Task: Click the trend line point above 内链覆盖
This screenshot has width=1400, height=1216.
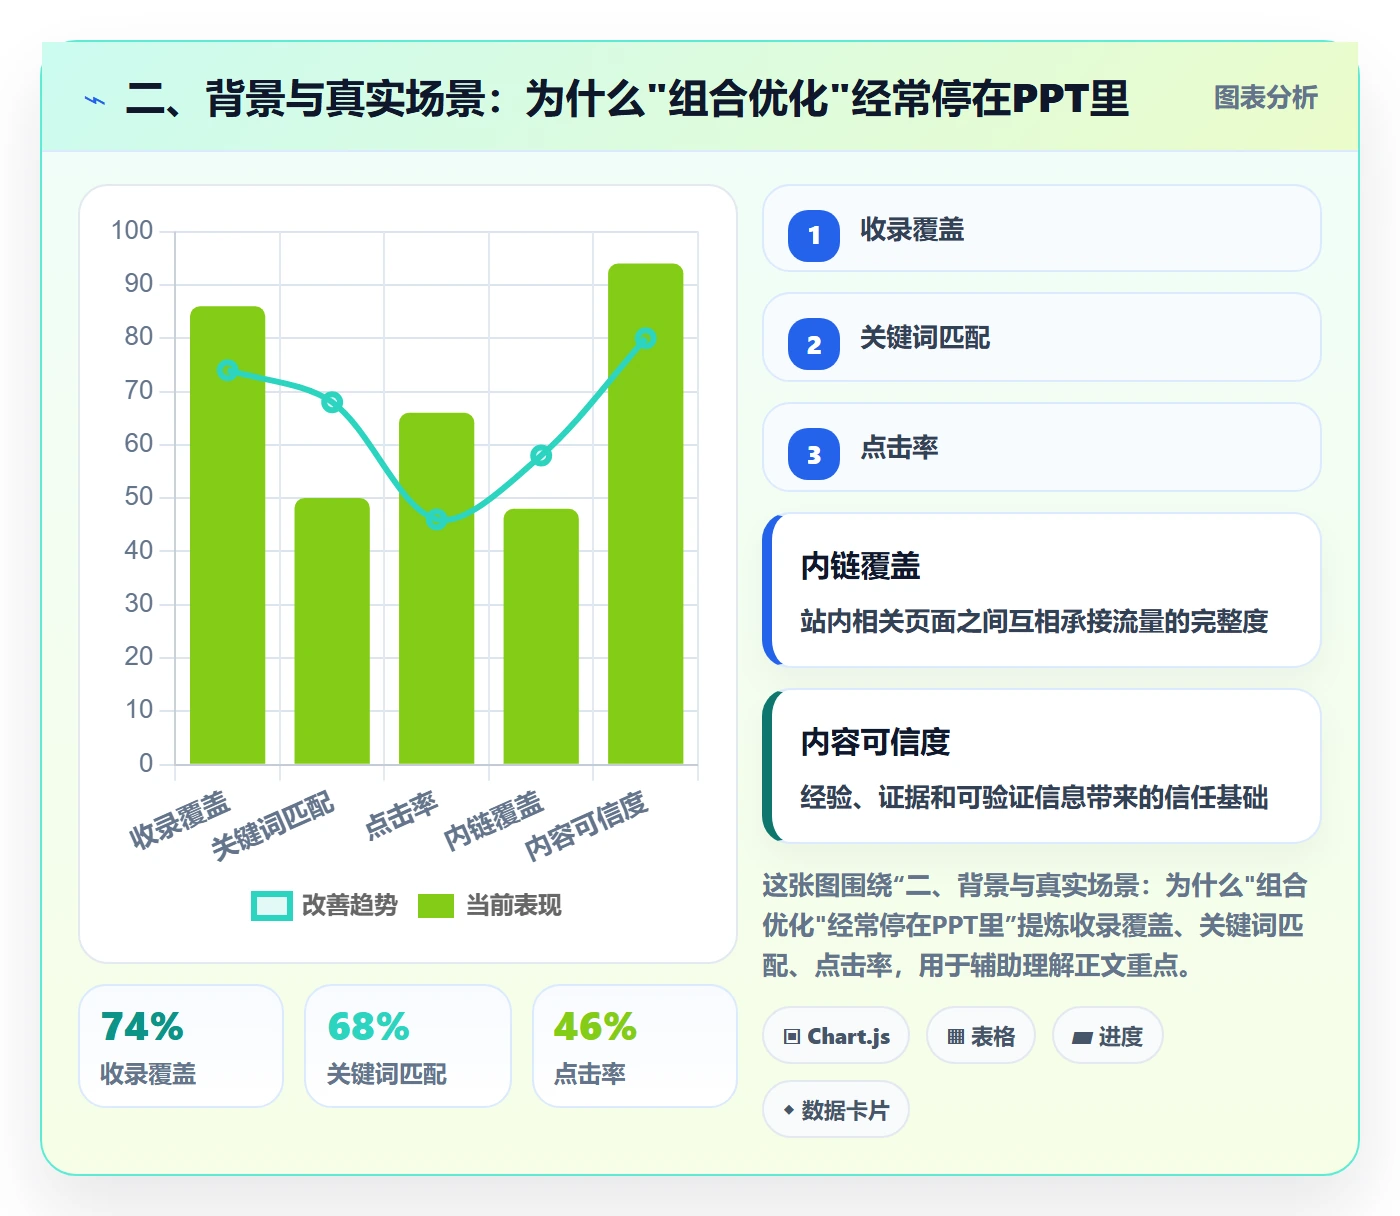Action: pos(541,455)
